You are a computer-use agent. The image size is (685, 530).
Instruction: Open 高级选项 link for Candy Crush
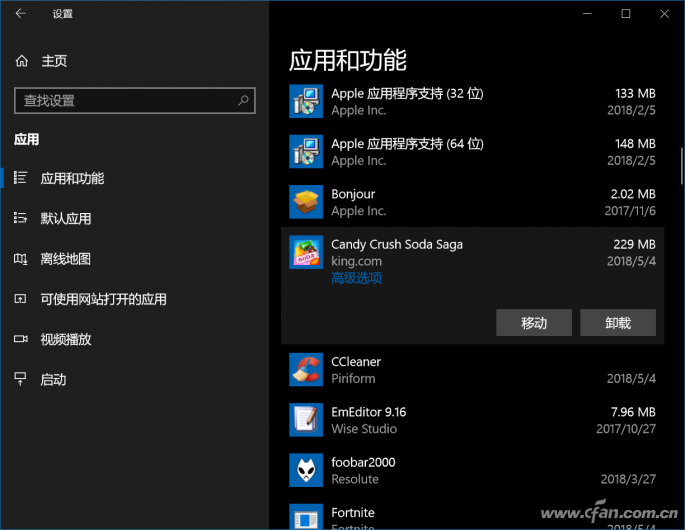point(356,278)
